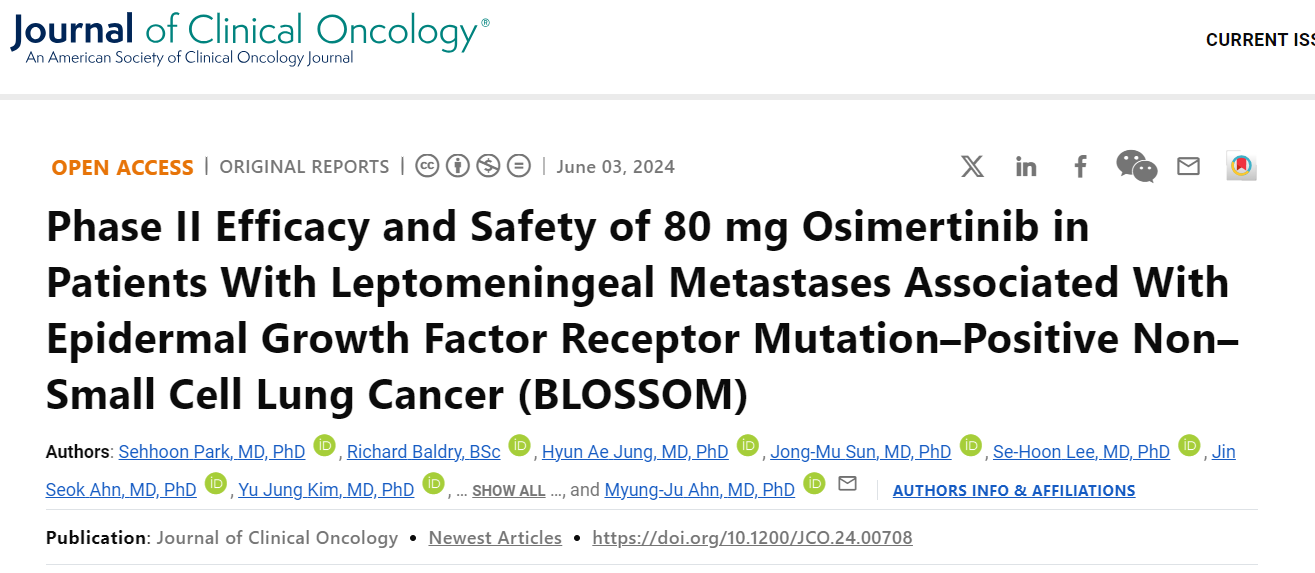Open Creative Commons license icons
Viewport: 1315px width, 573px height.
click(x=473, y=166)
